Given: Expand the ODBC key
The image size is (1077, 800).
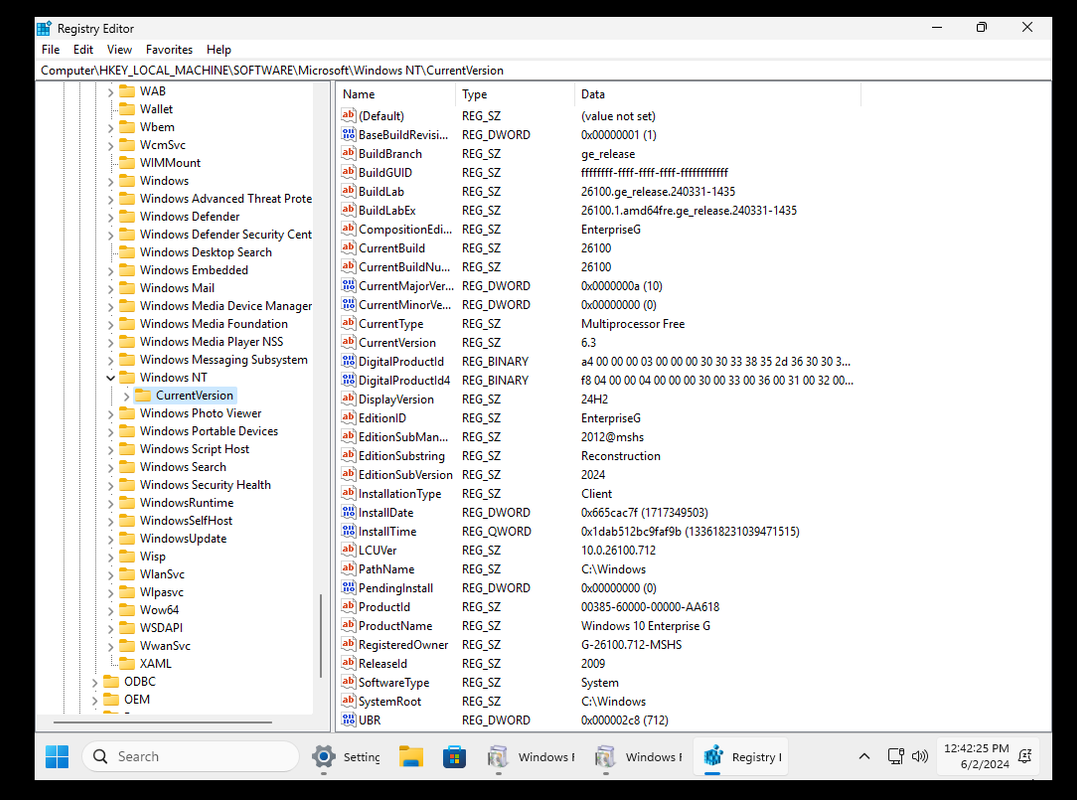Looking at the screenshot, I should click(95, 682).
